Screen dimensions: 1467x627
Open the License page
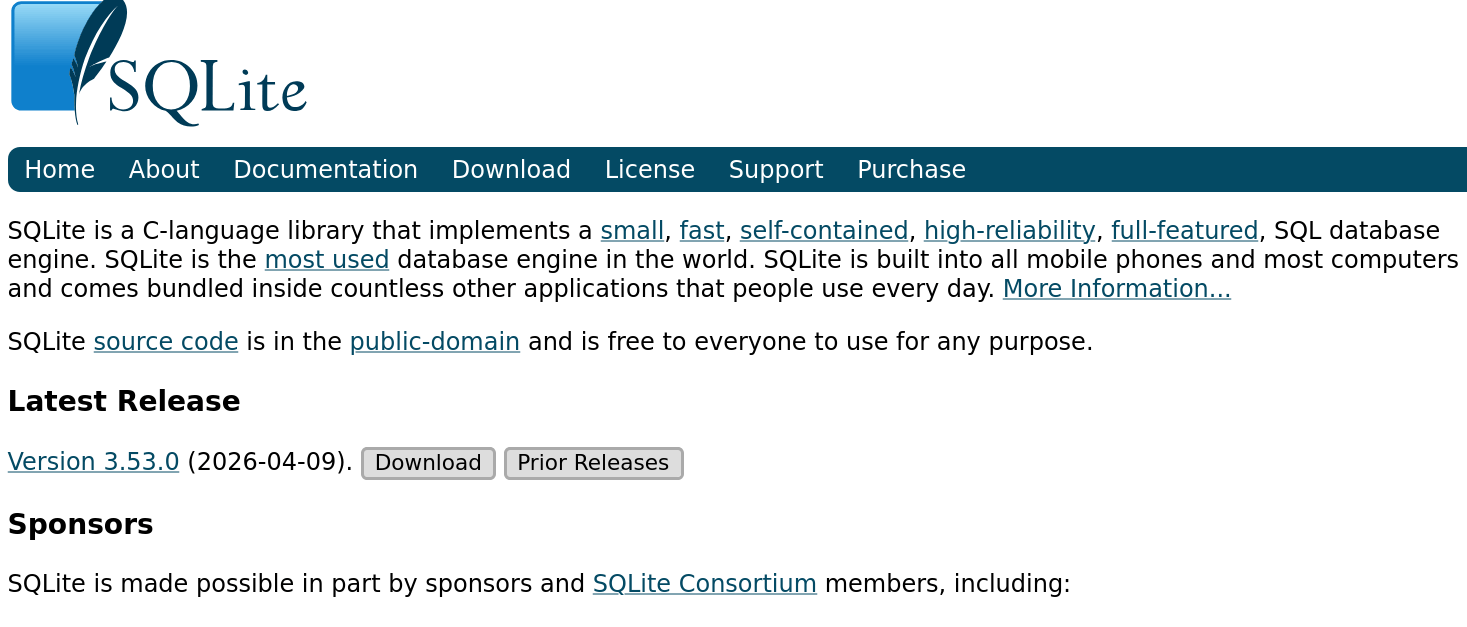[x=649, y=169]
